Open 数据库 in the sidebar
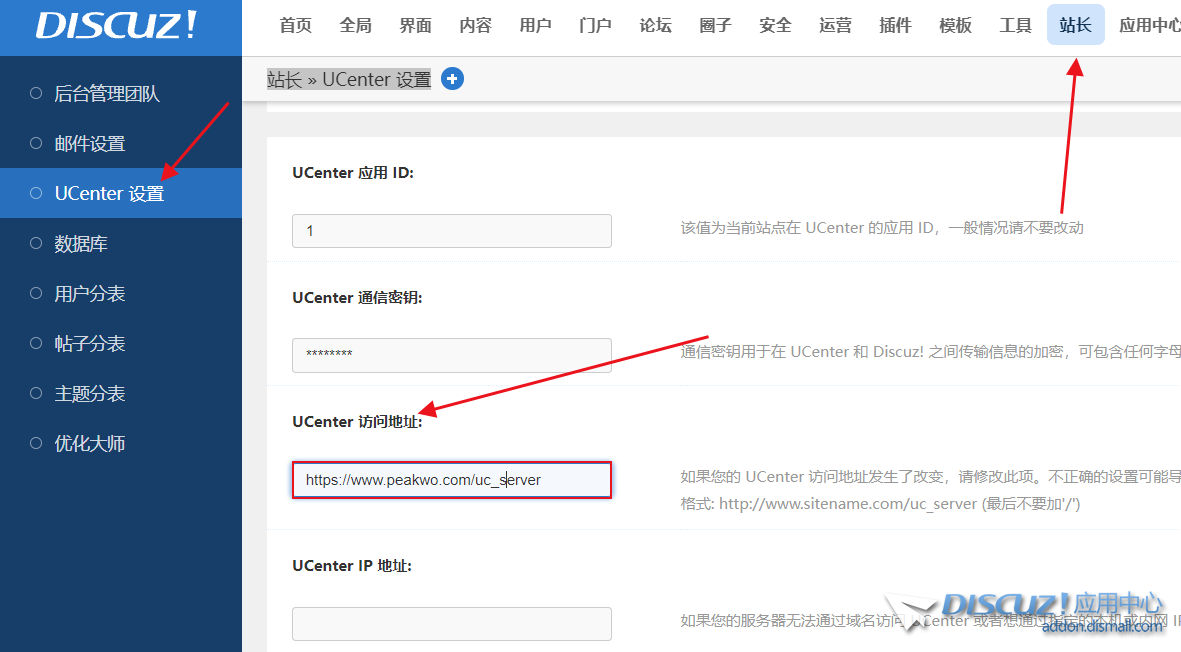Image resolution: width=1181 pixels, height=652 pixels. (81, 244)
